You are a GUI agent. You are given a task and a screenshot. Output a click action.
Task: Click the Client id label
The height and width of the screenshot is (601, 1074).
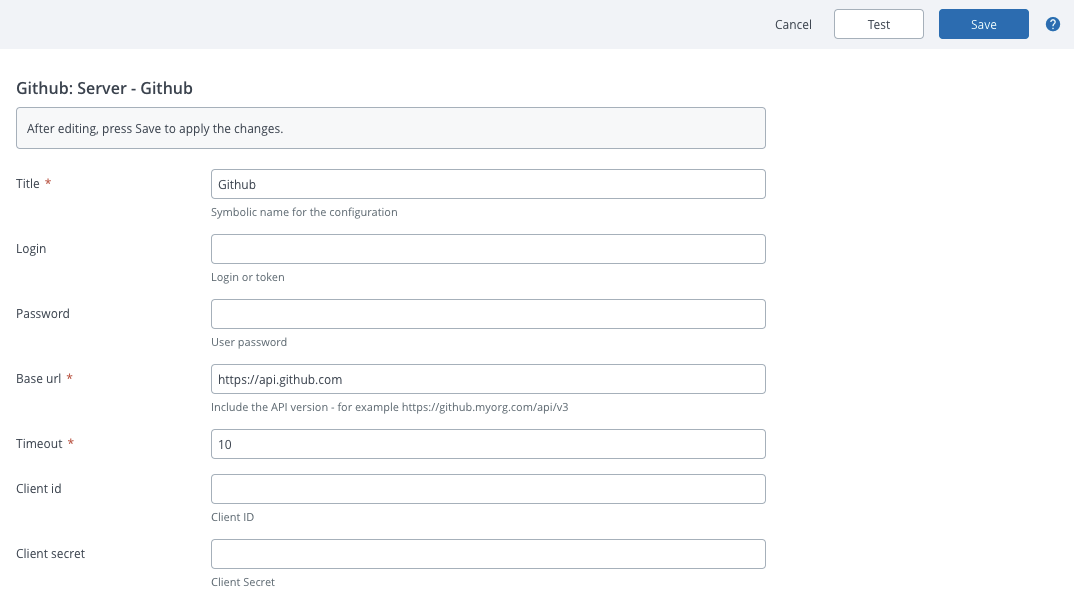tap(39, 489)
